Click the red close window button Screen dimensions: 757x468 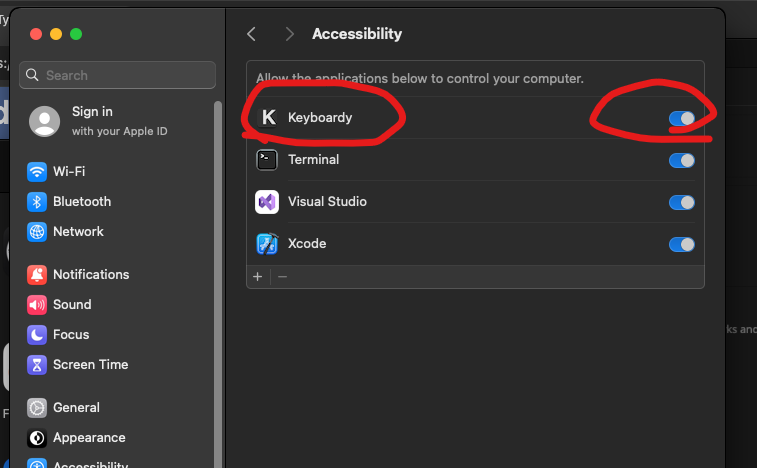[36, 34]
